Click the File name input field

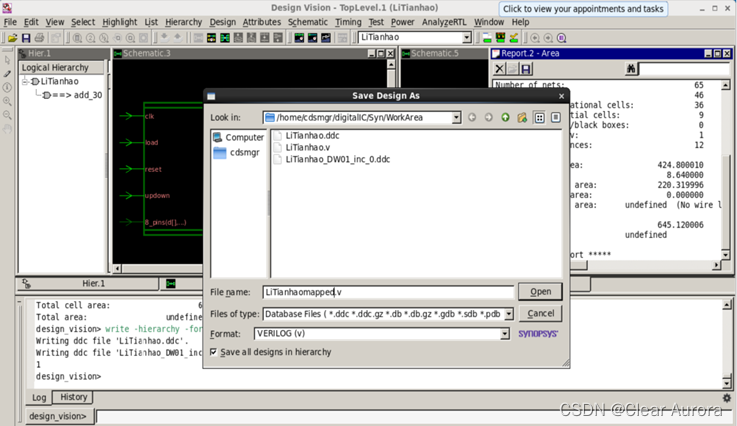tap(388, 292)
